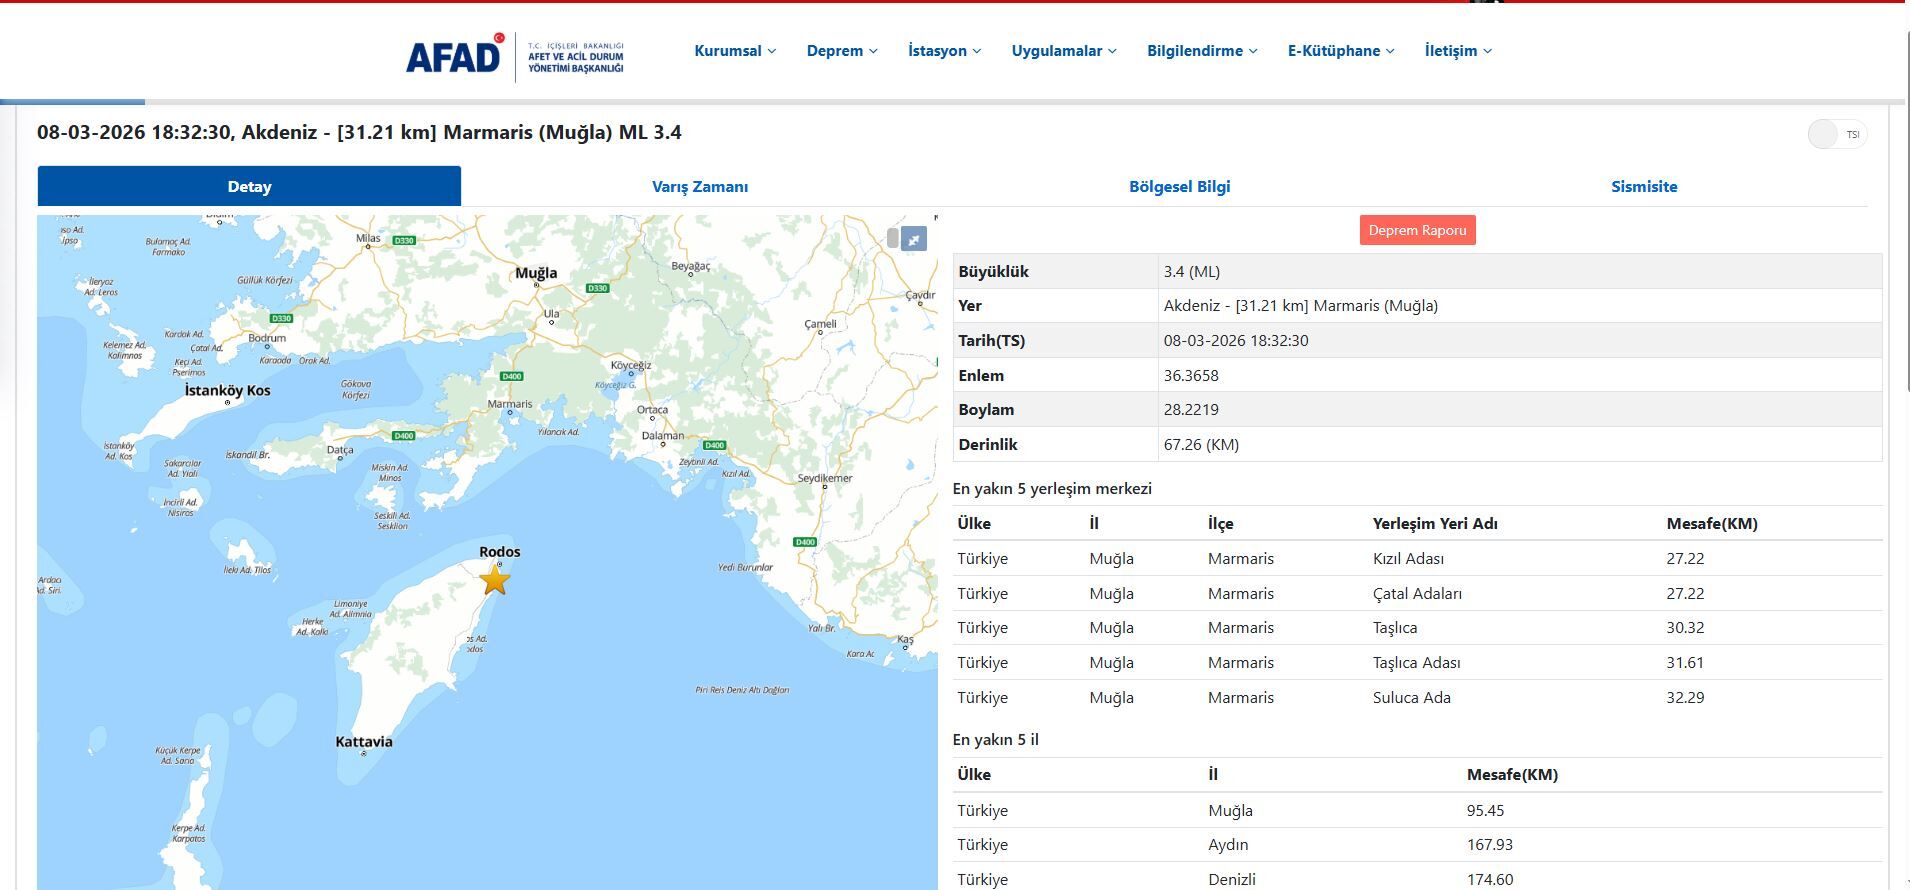The image size is (1910, 890).
Task: Click the Muğla city marker on map
Action: click(x=536, y=285)
